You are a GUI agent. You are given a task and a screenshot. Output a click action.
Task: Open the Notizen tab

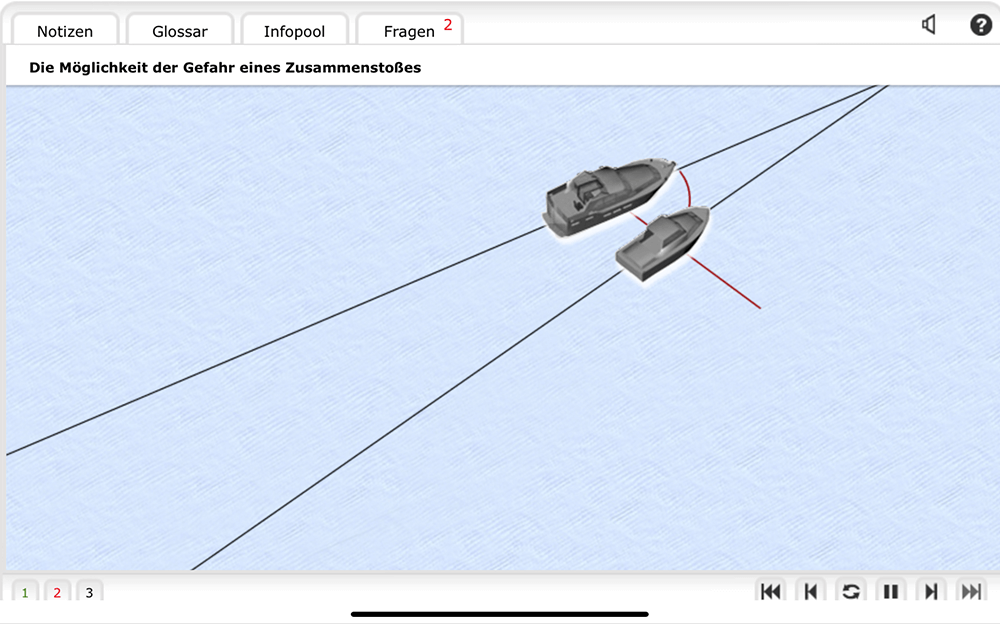point(65,31)
